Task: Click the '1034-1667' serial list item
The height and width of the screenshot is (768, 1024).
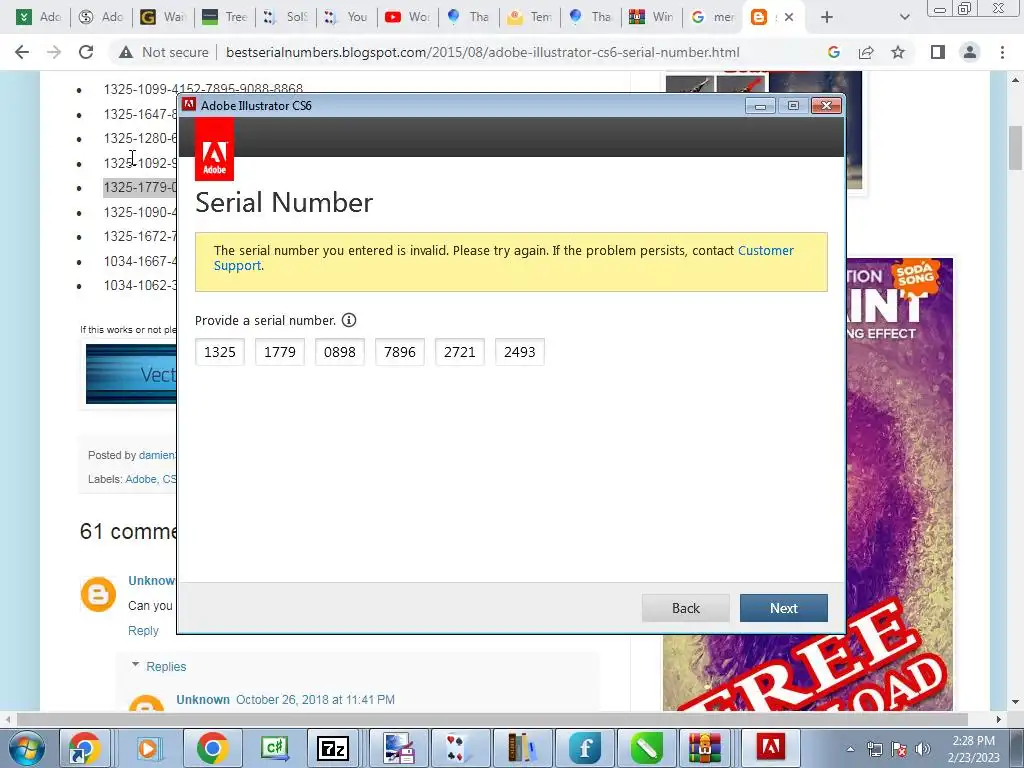Action: 140,261
